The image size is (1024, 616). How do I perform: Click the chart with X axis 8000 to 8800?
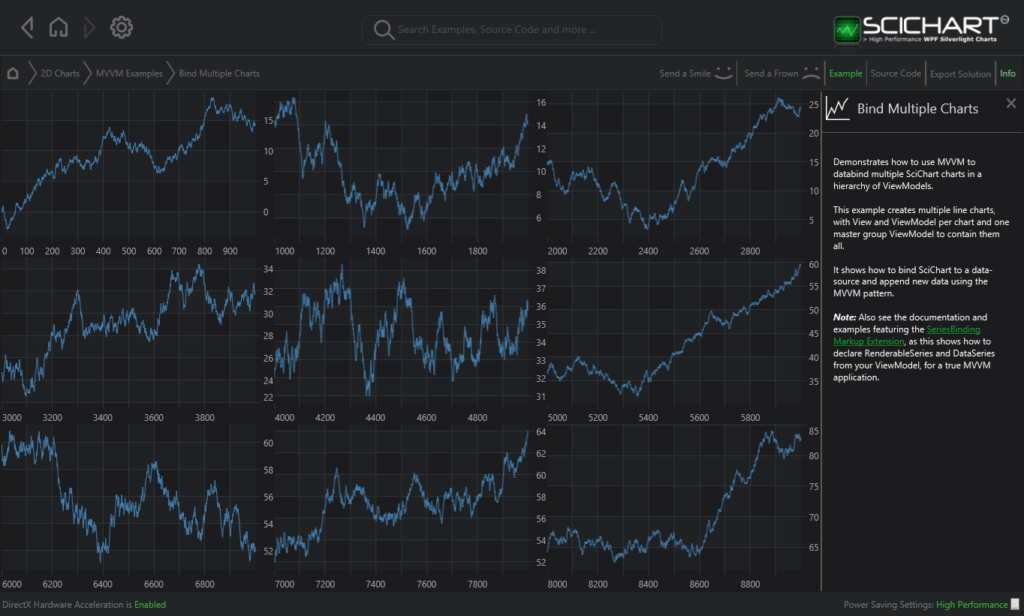674,498
